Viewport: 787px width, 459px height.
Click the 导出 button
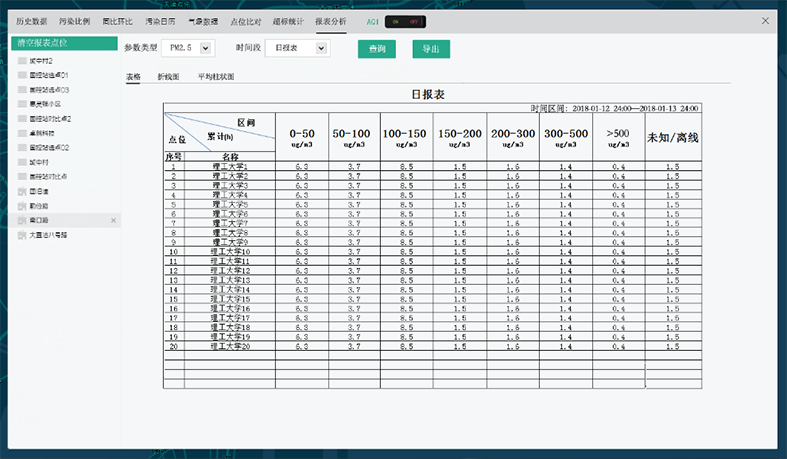click(430, 48)
